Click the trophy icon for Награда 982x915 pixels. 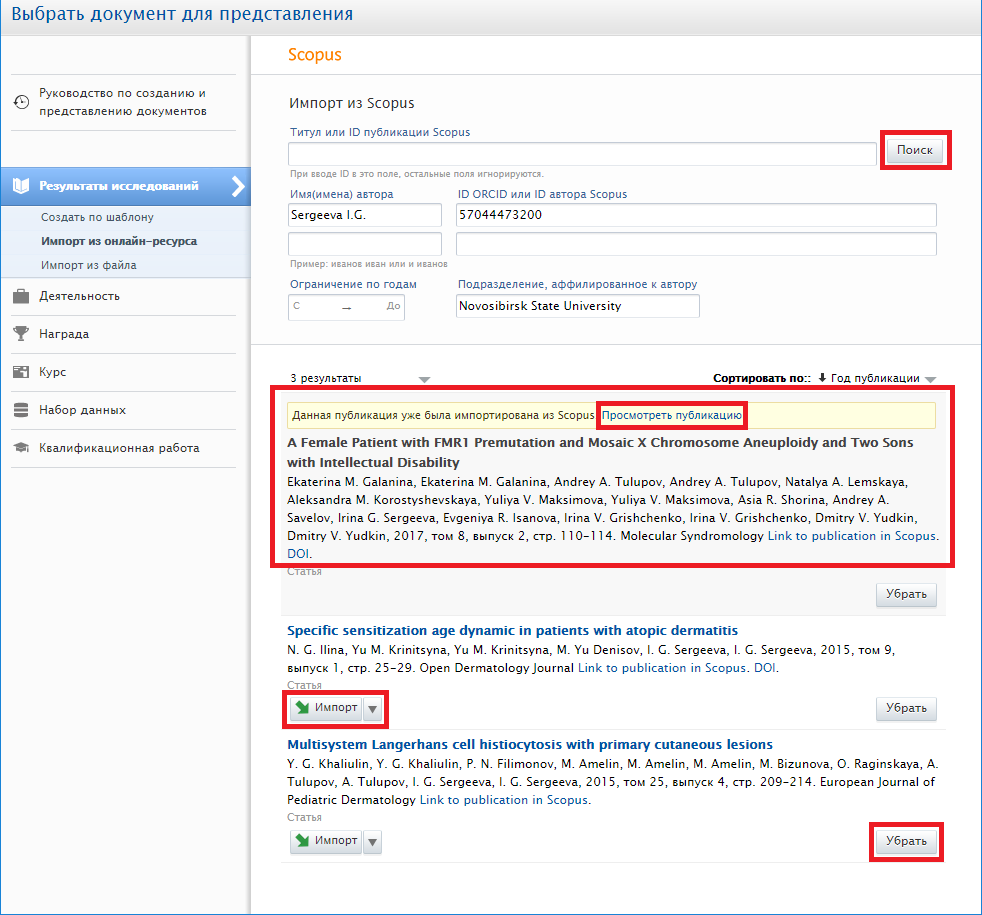[21, 334]
